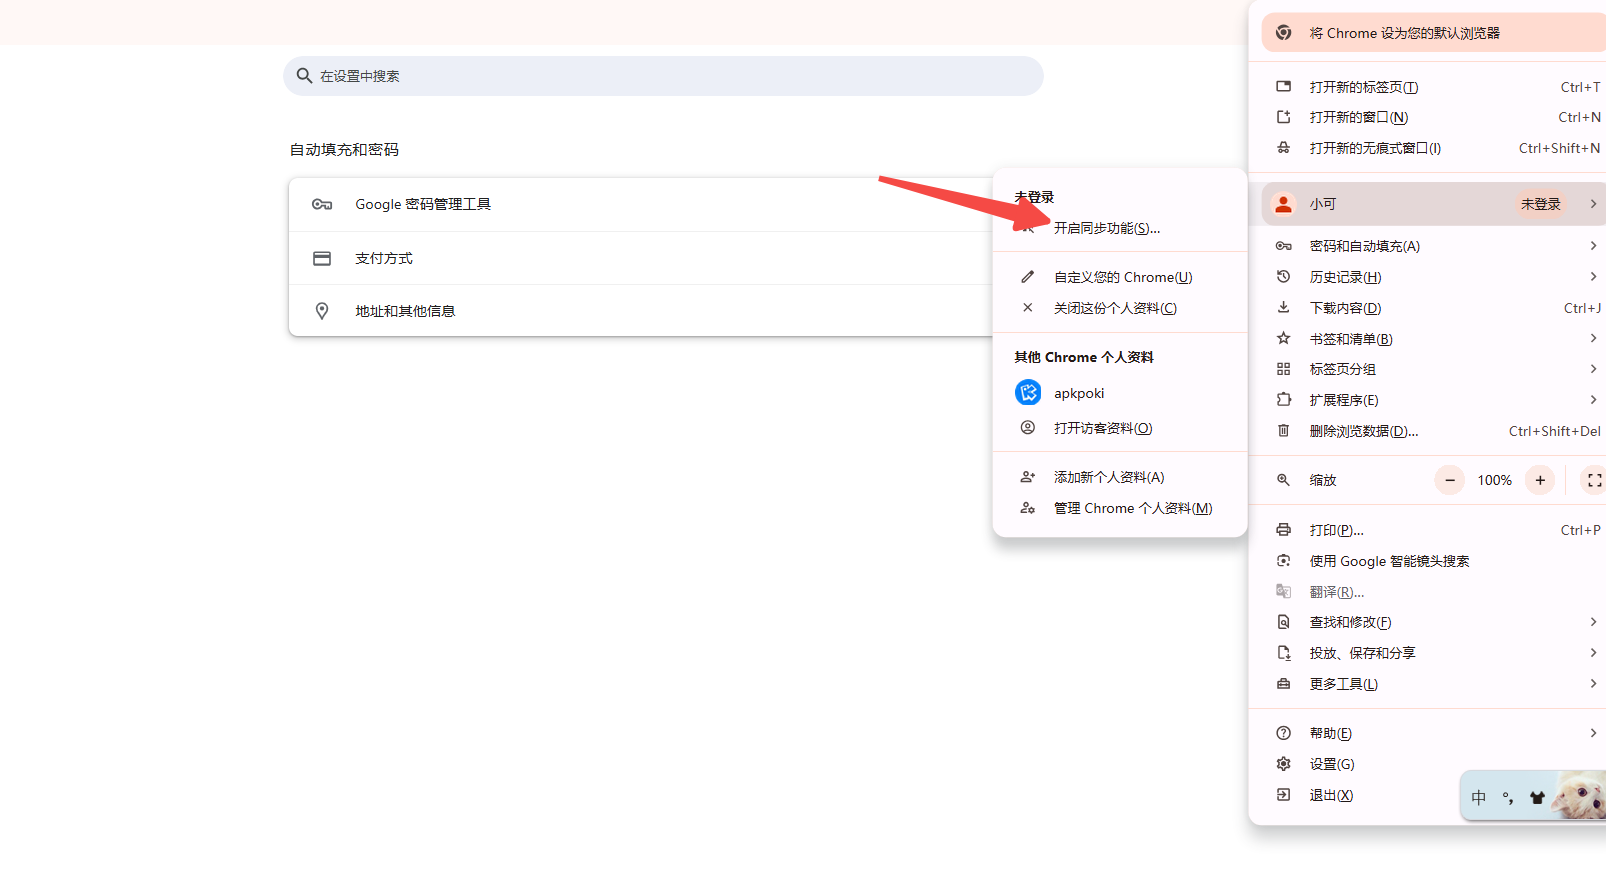Click the key icon for Google 密码管理工具
Image resolution: width=1606 pixels, height=878 pixels.
[x=322, y=204]
